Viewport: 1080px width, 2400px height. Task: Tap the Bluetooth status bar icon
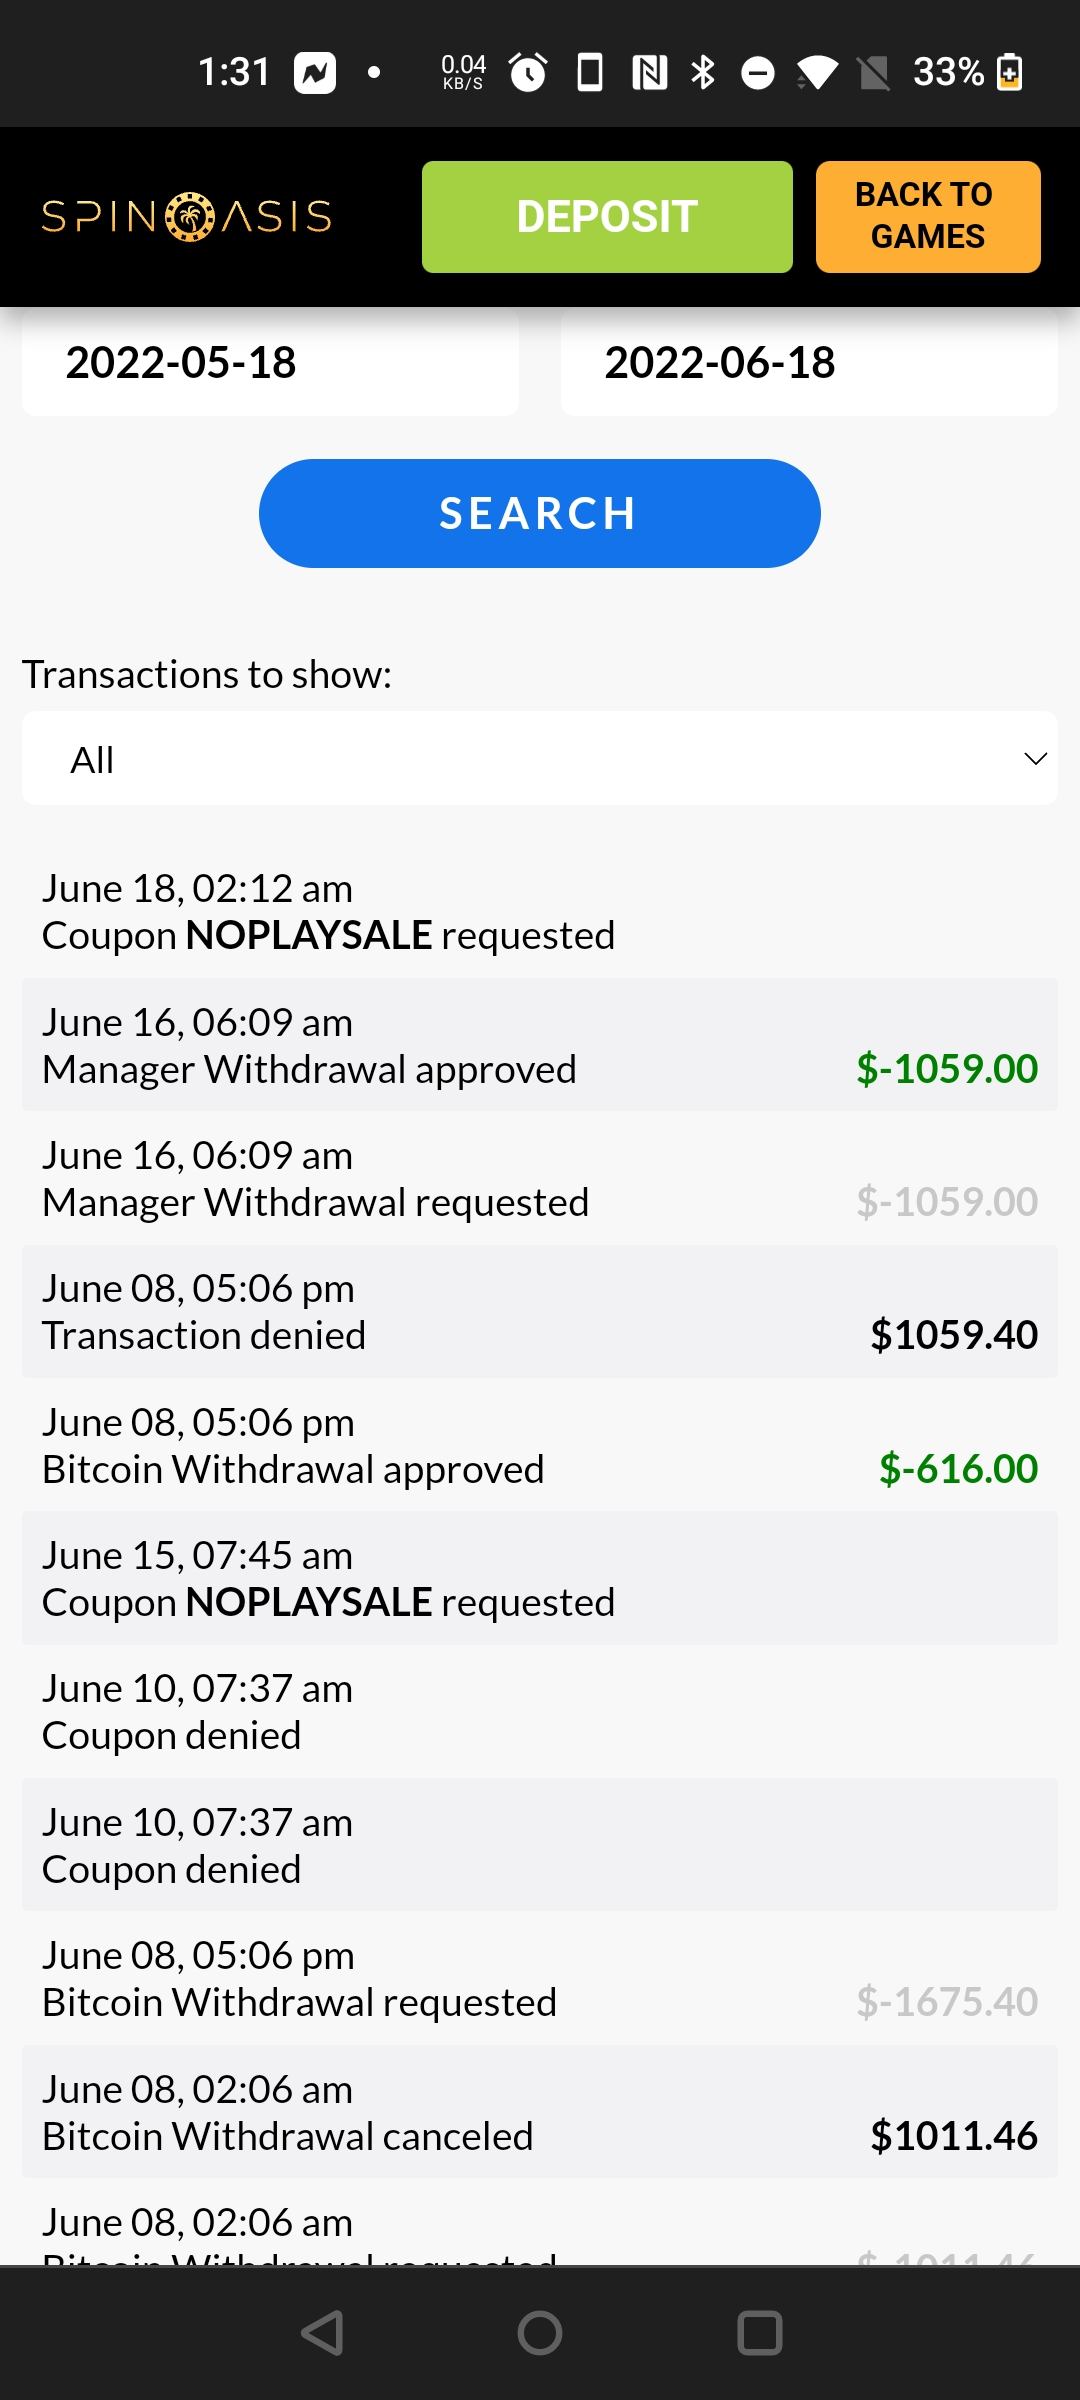point(703,72)
